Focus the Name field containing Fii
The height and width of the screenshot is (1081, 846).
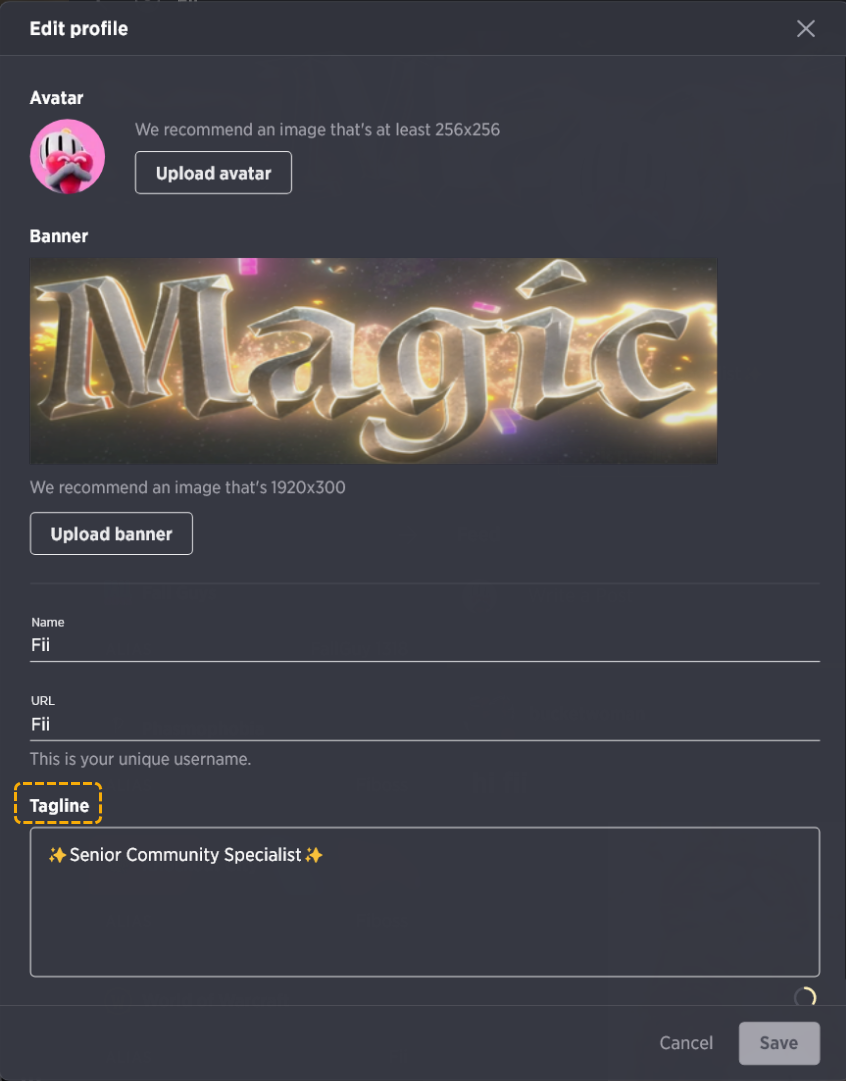[x=425, y=645]
